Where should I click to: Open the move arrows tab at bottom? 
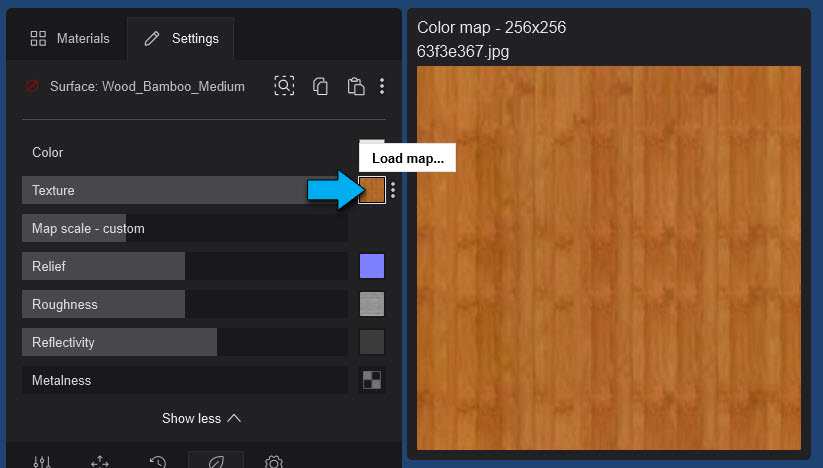100,461
